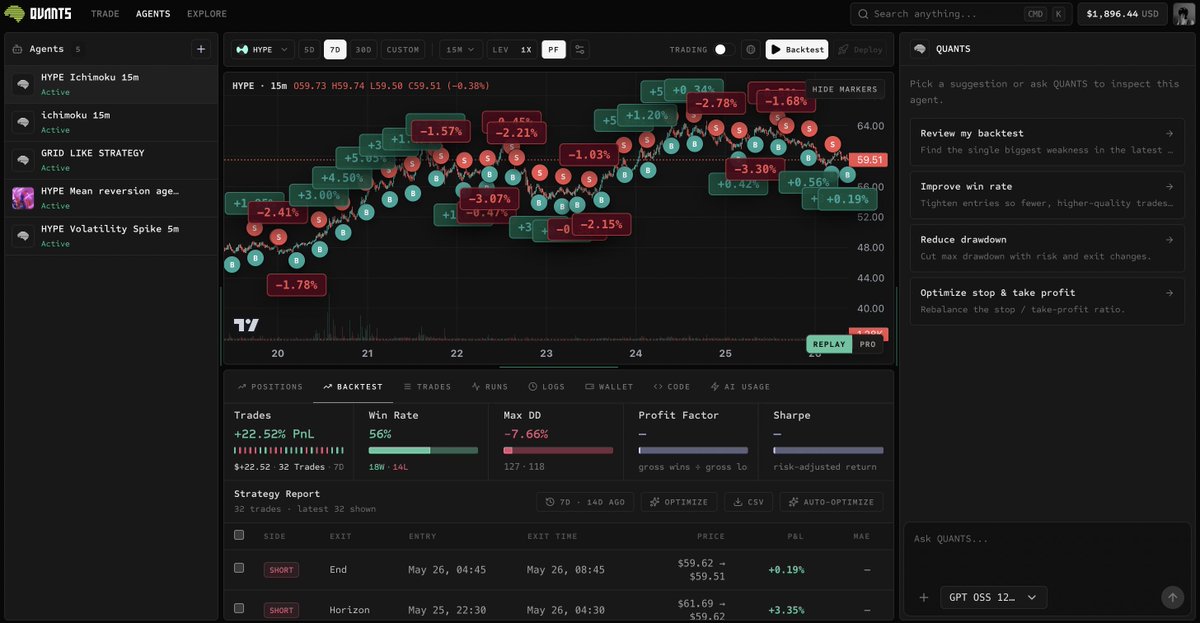
Task: Check the select-all checkbox in table header
Action: point(238,535)
